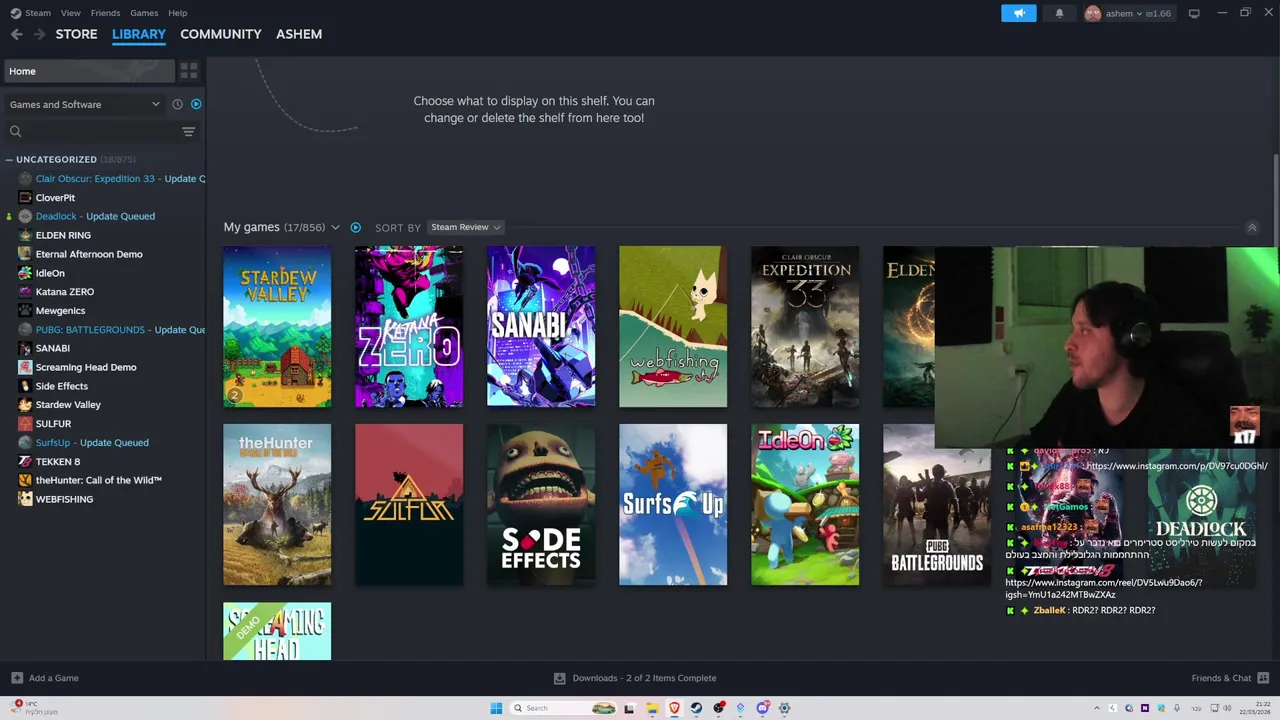The width and height of the screenshot is (1280, 720).
Task: Click into the library search field
Action: tap(100, 131)
